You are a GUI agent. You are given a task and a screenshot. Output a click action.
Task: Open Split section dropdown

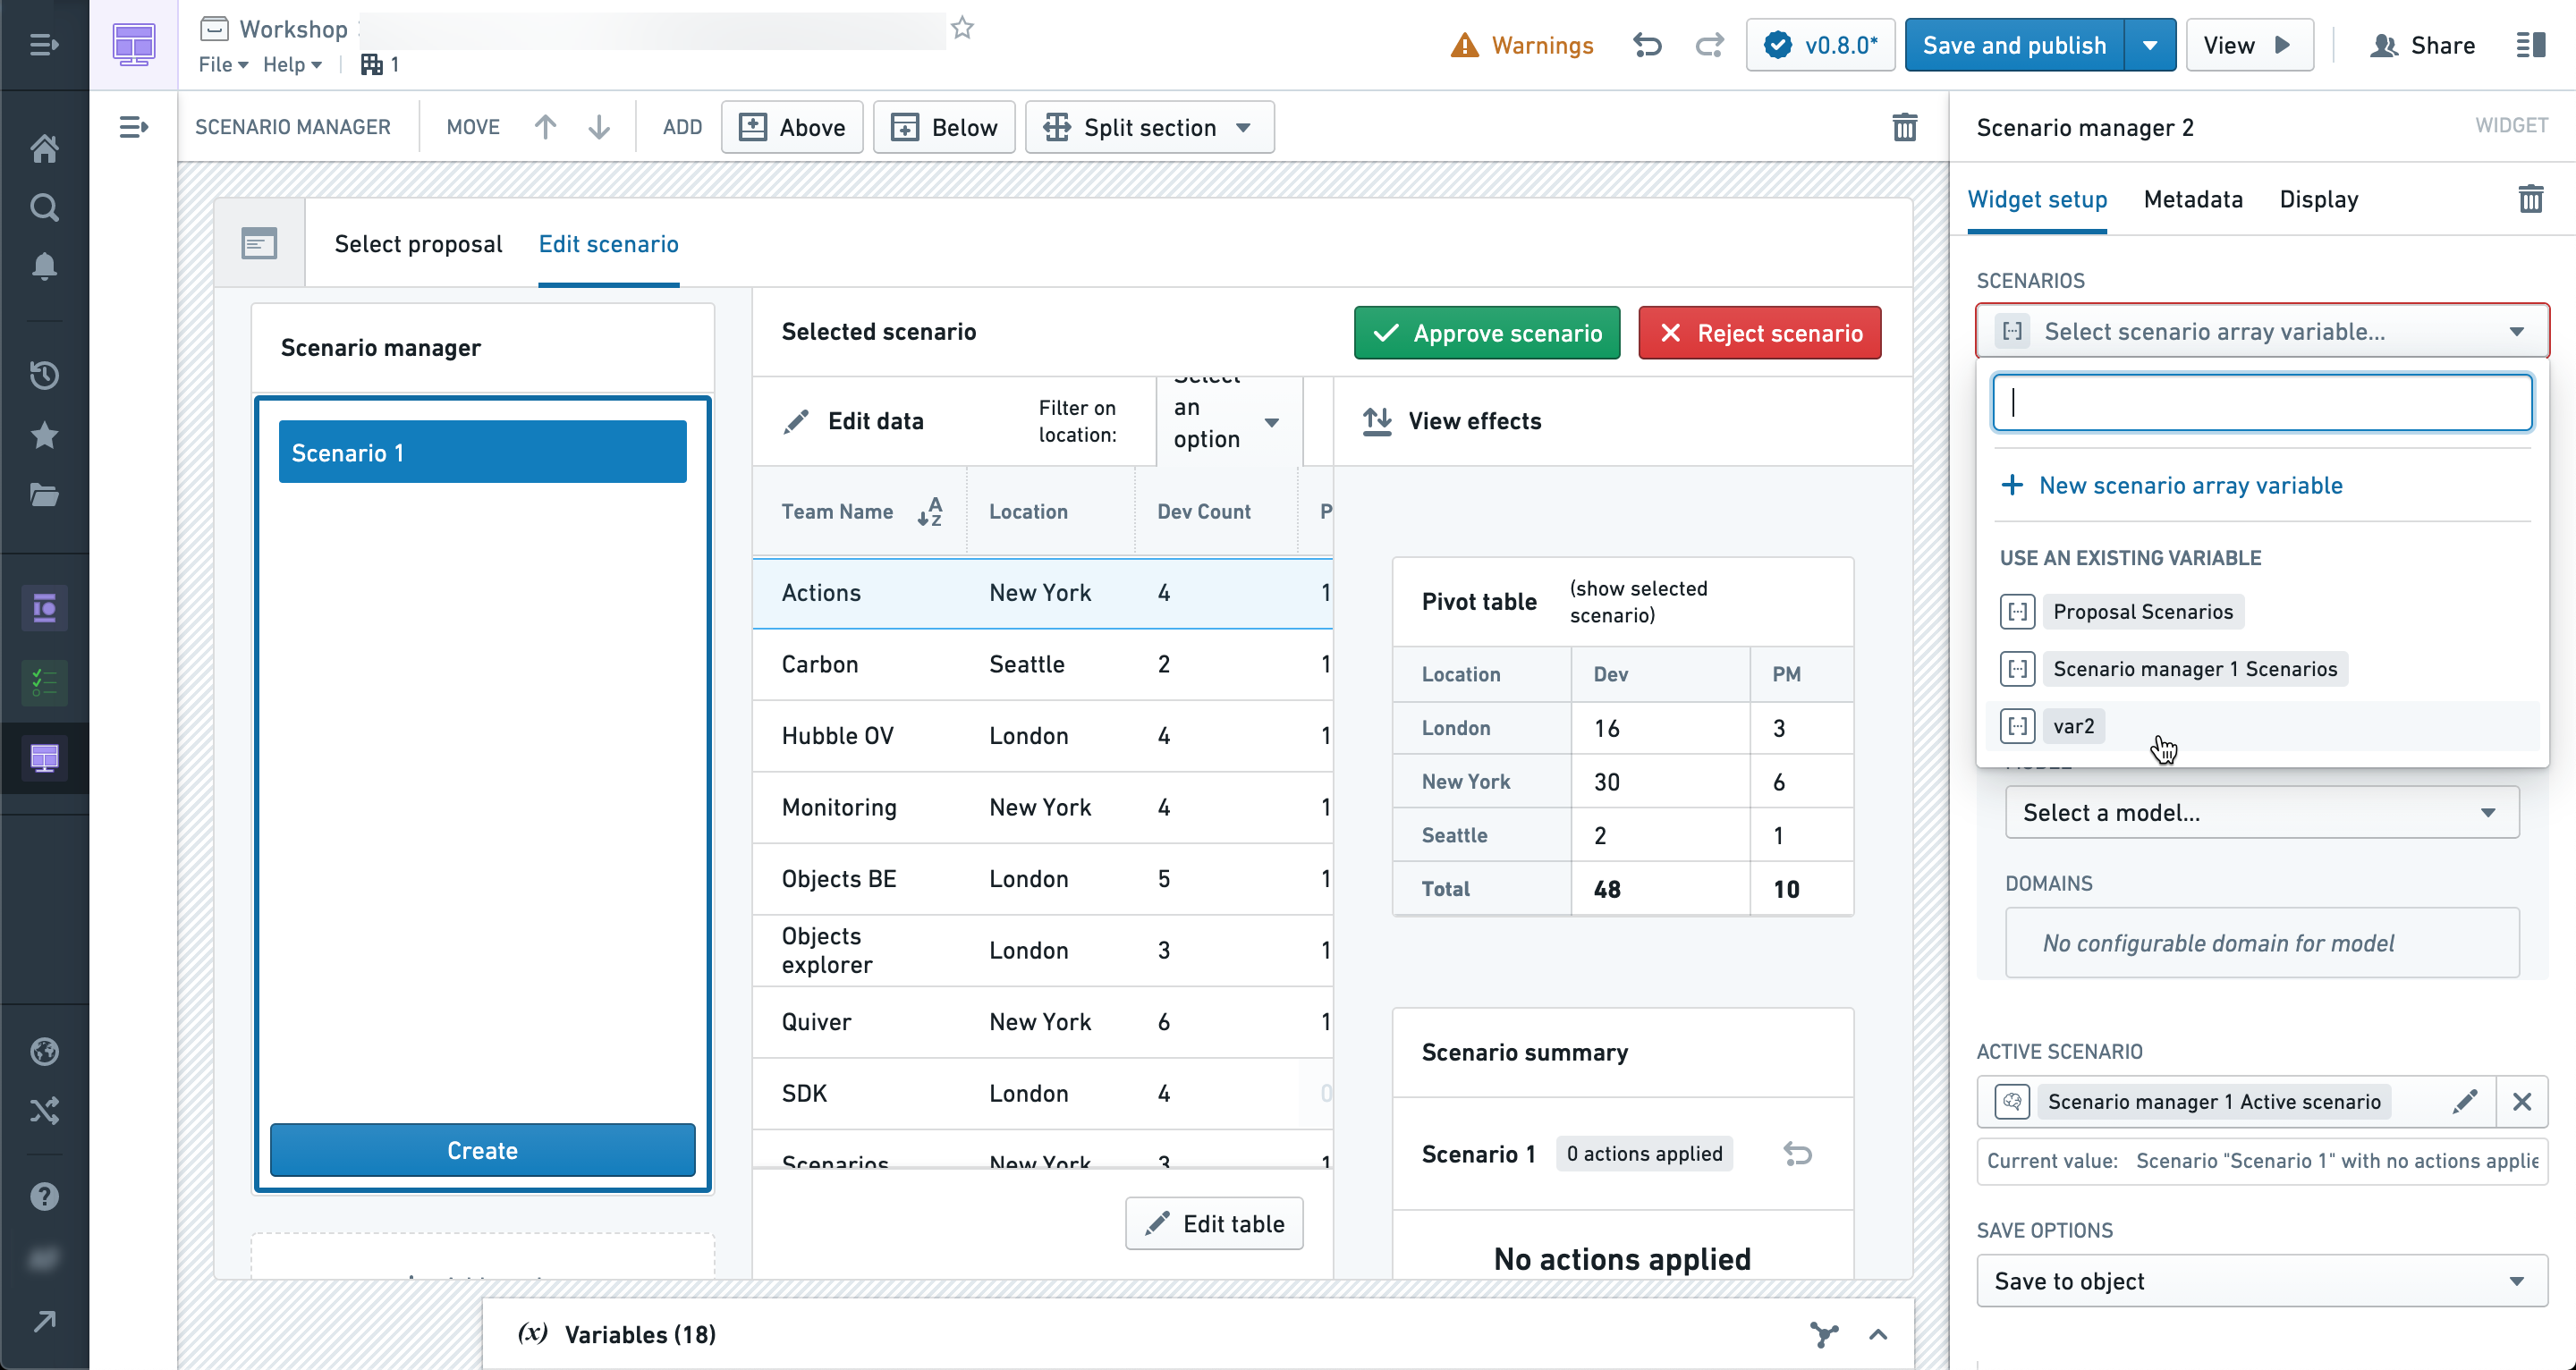1150,127
